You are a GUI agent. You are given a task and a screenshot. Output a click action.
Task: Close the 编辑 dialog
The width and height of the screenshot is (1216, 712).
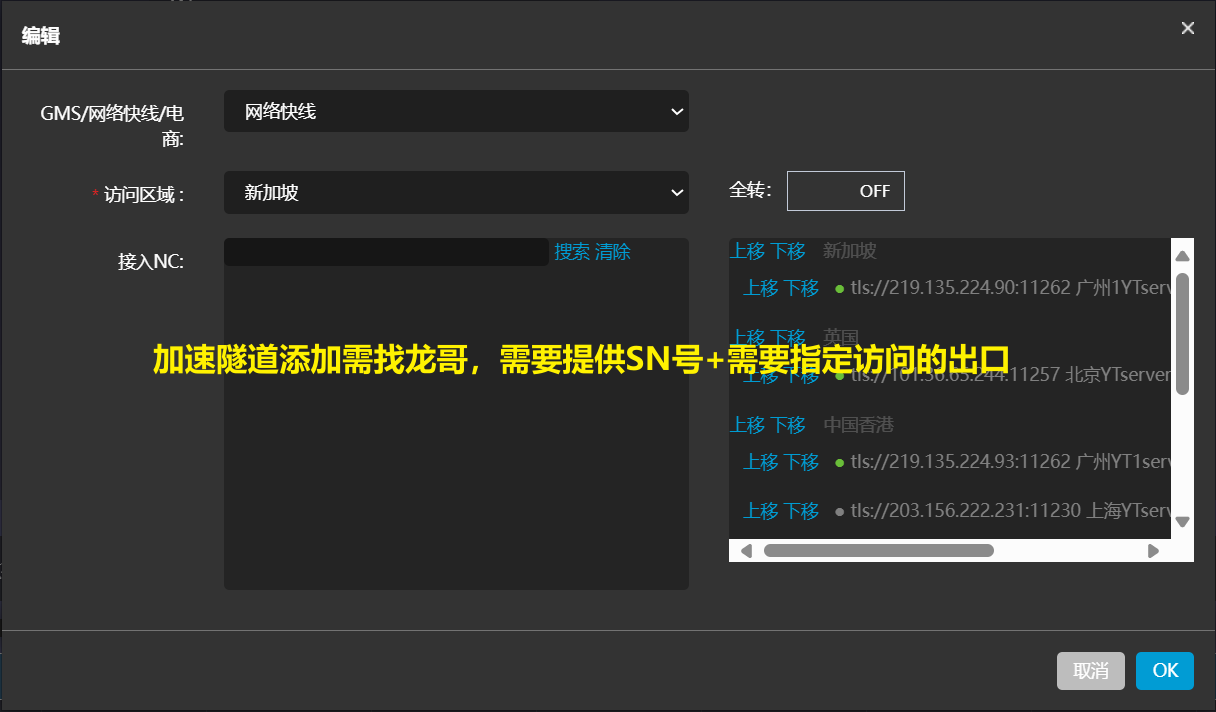[x=1187, y=28]
